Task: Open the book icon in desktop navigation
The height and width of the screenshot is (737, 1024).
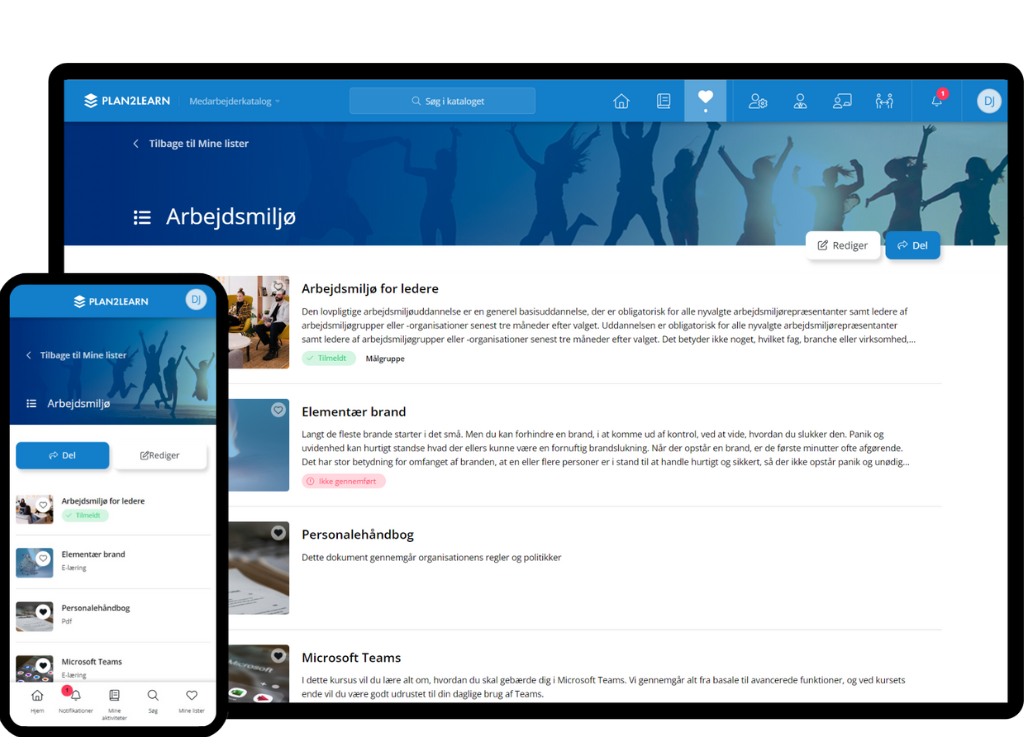Action: click(663, 101)
